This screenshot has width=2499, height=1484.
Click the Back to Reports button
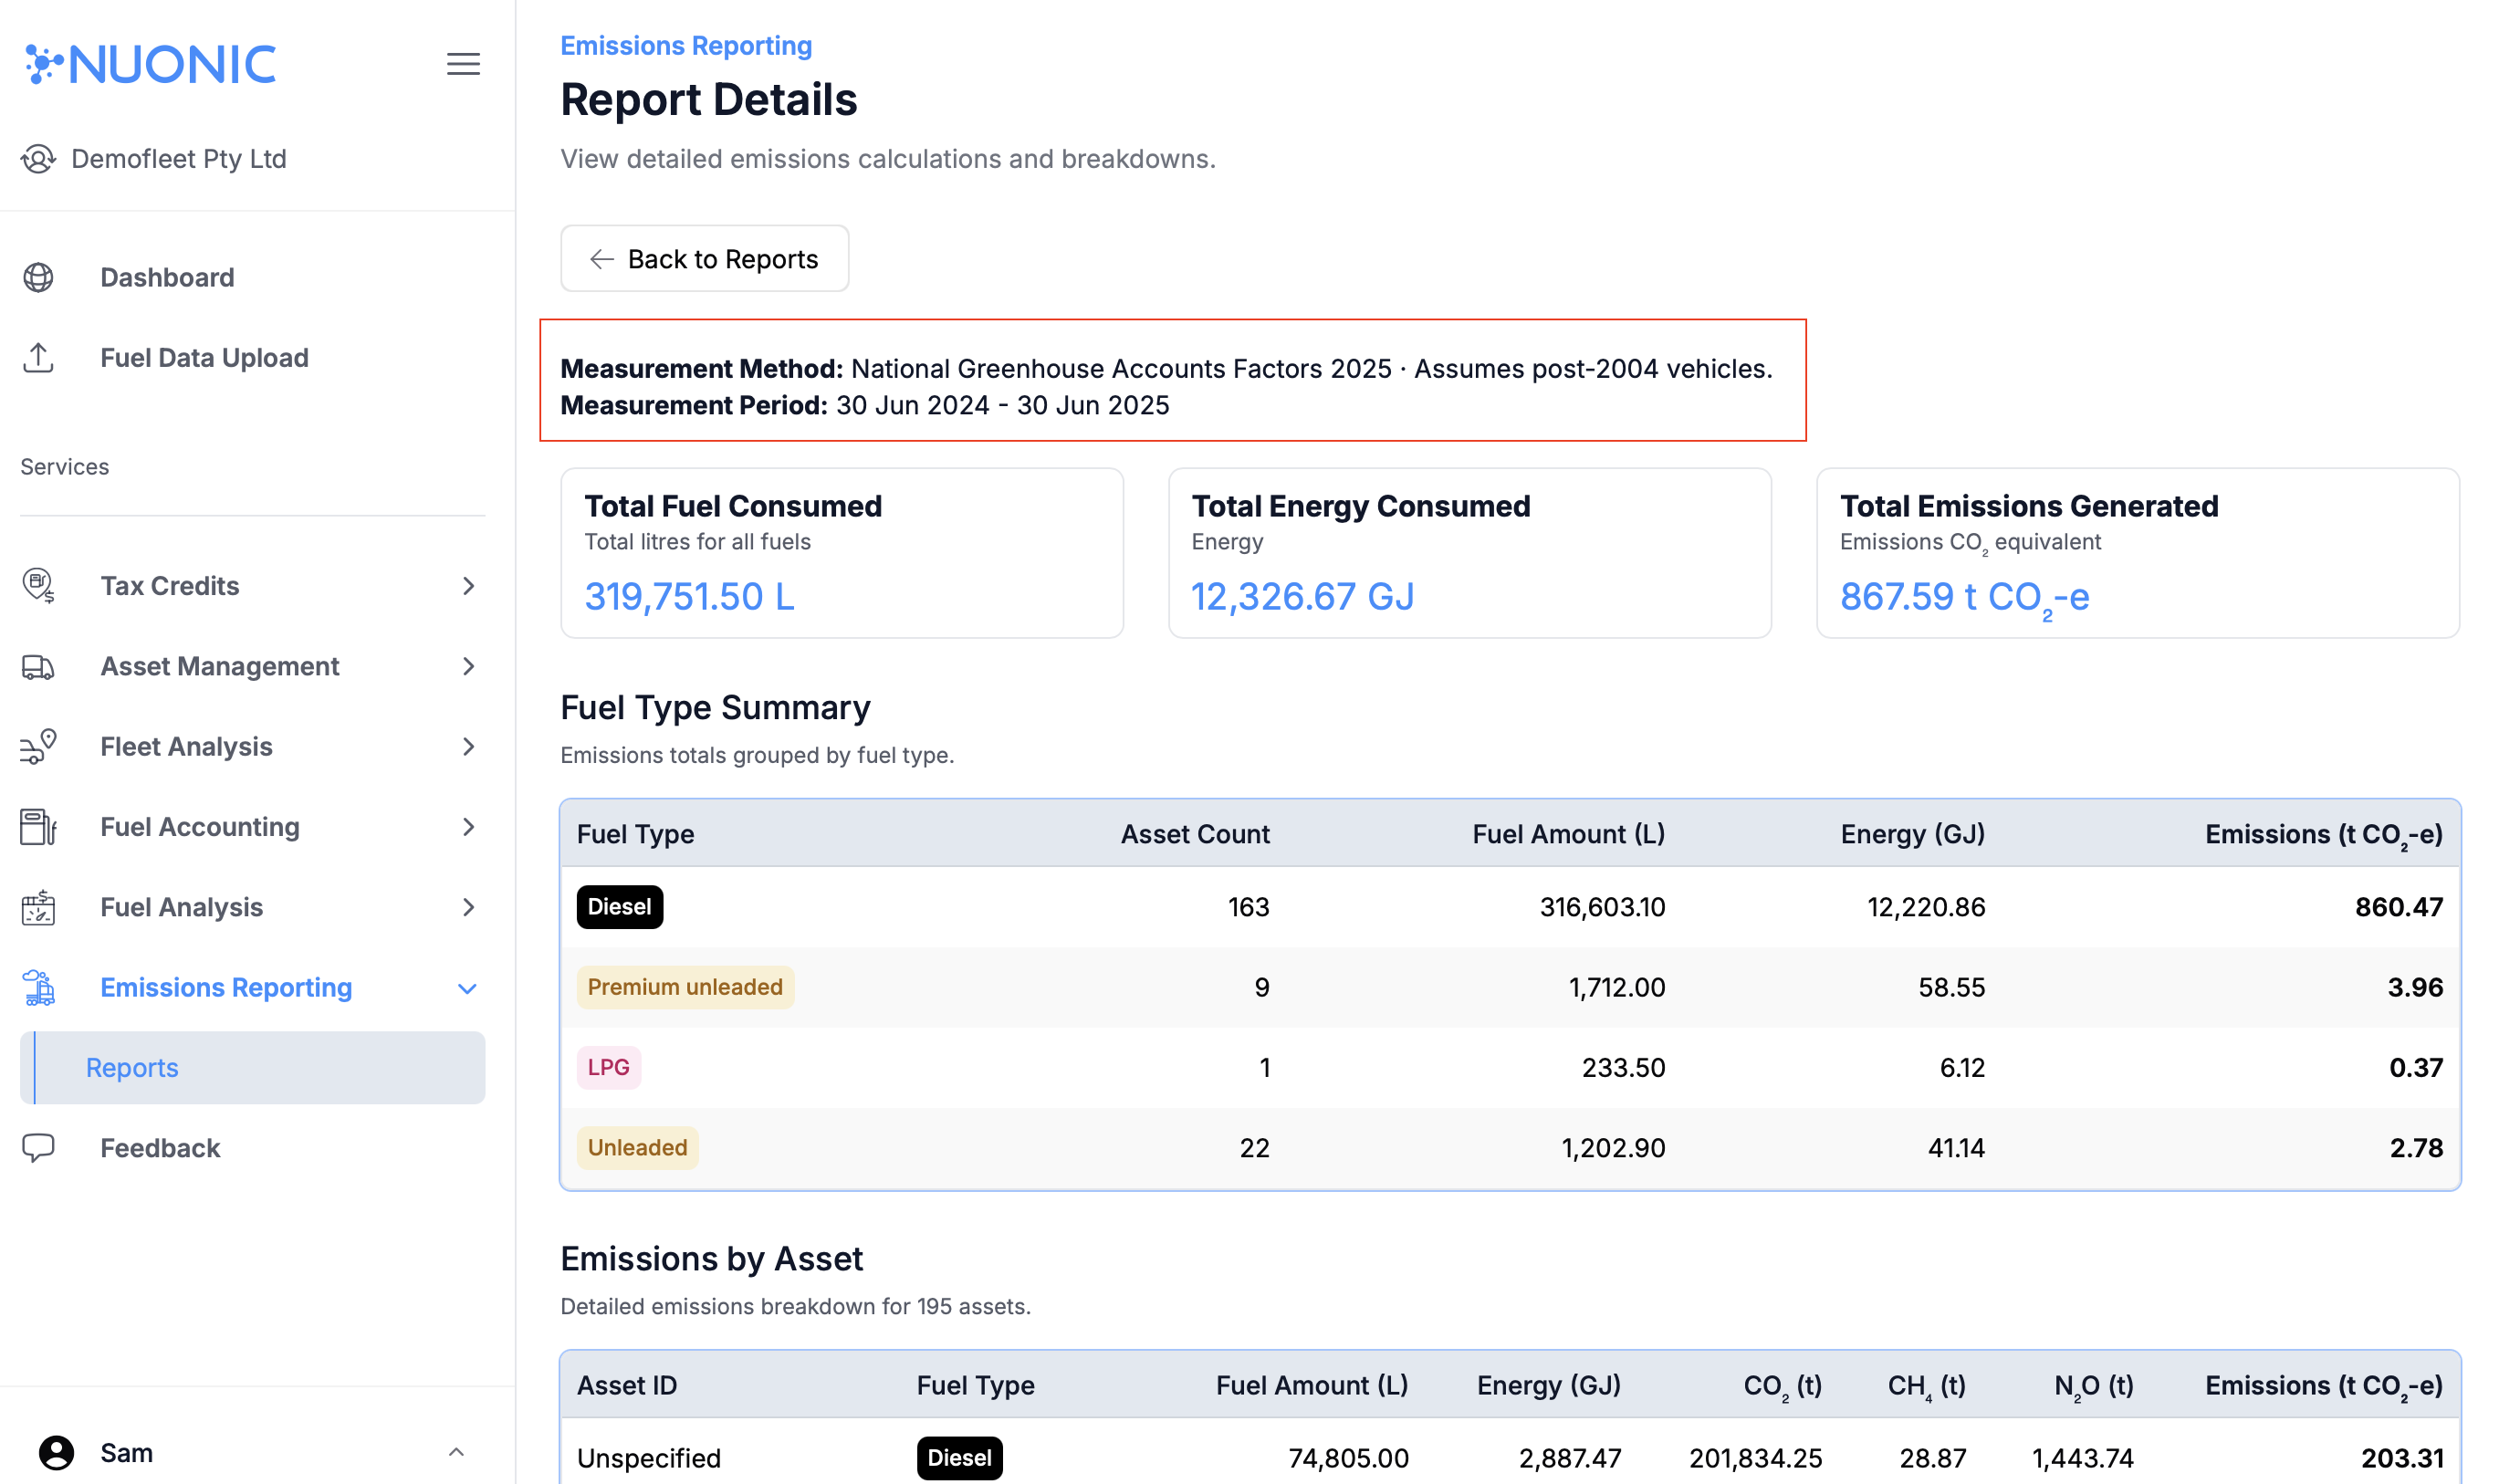pos(704,258)
